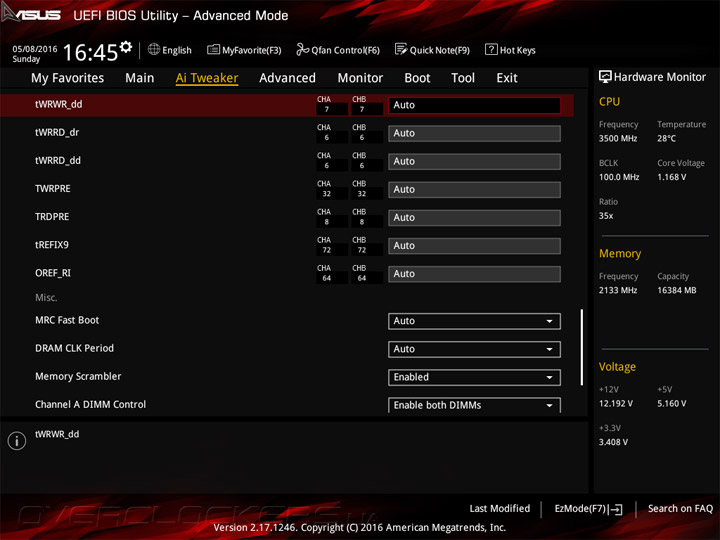
Task: Click the info circle icon beside tWRWR_dd help
Action: click(17, 441)
